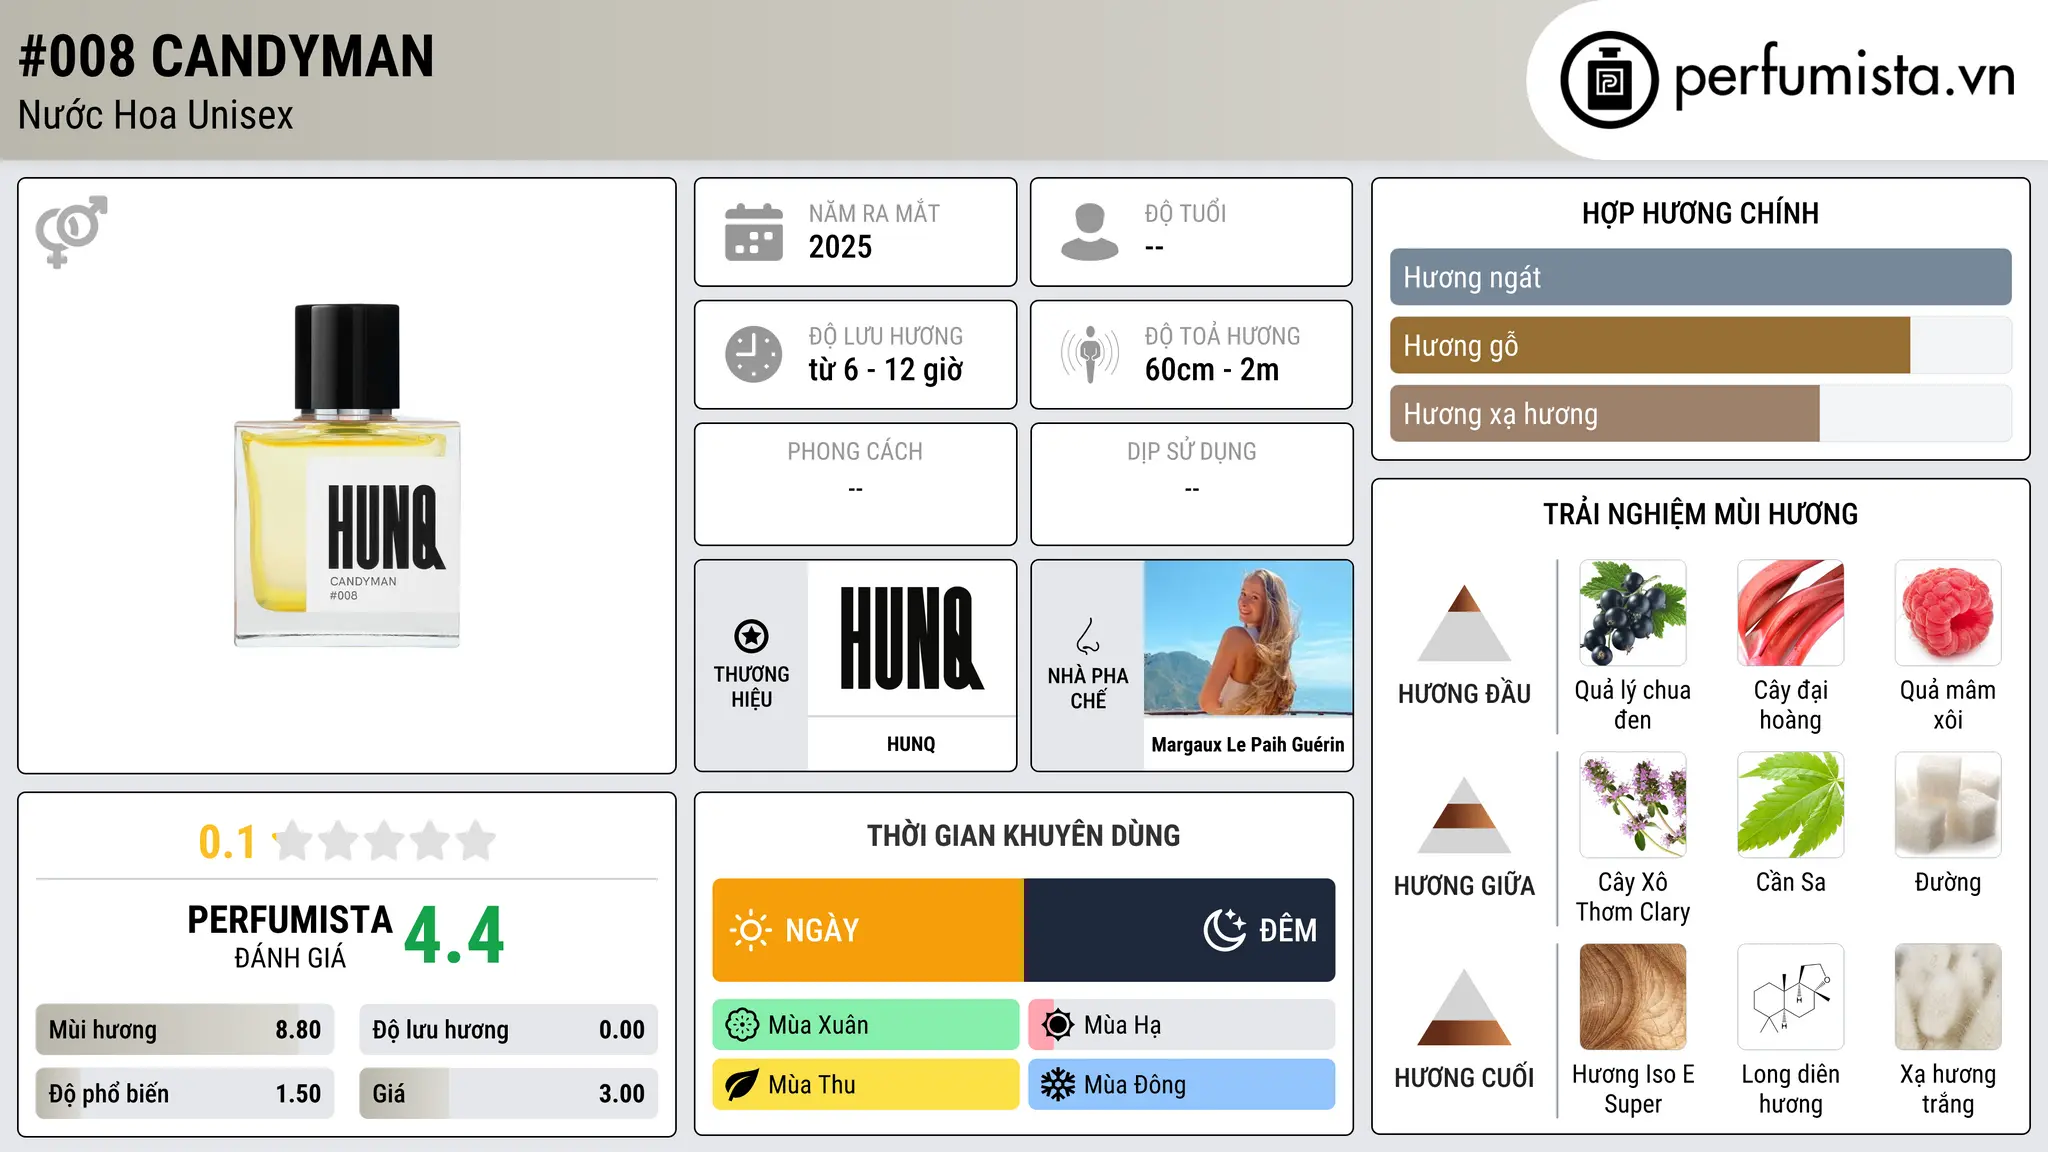
Task: Click the five-star user rating row
Action: coord(384,841)
